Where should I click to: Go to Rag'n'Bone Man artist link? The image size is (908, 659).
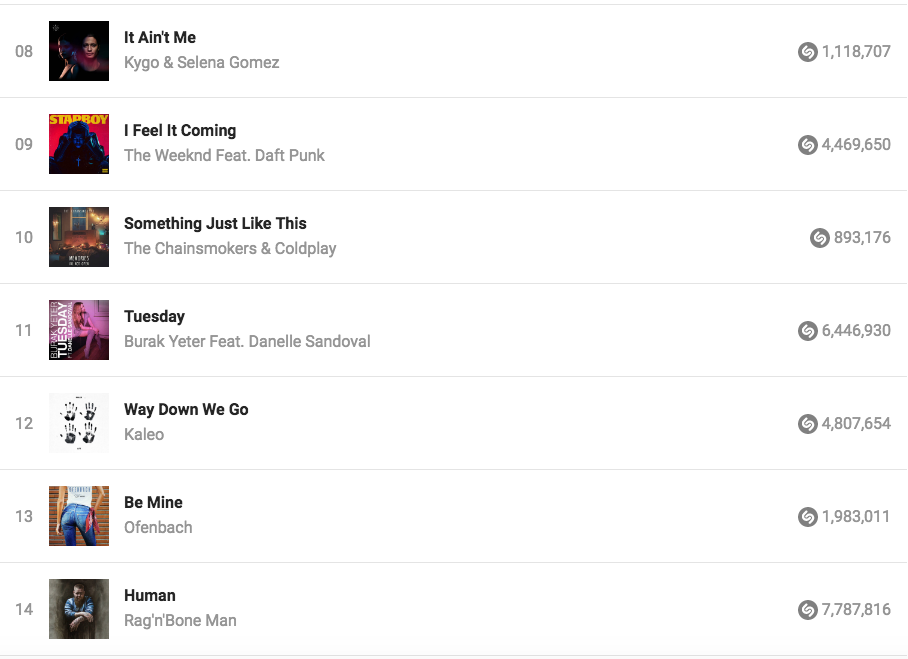pos(180,621)
